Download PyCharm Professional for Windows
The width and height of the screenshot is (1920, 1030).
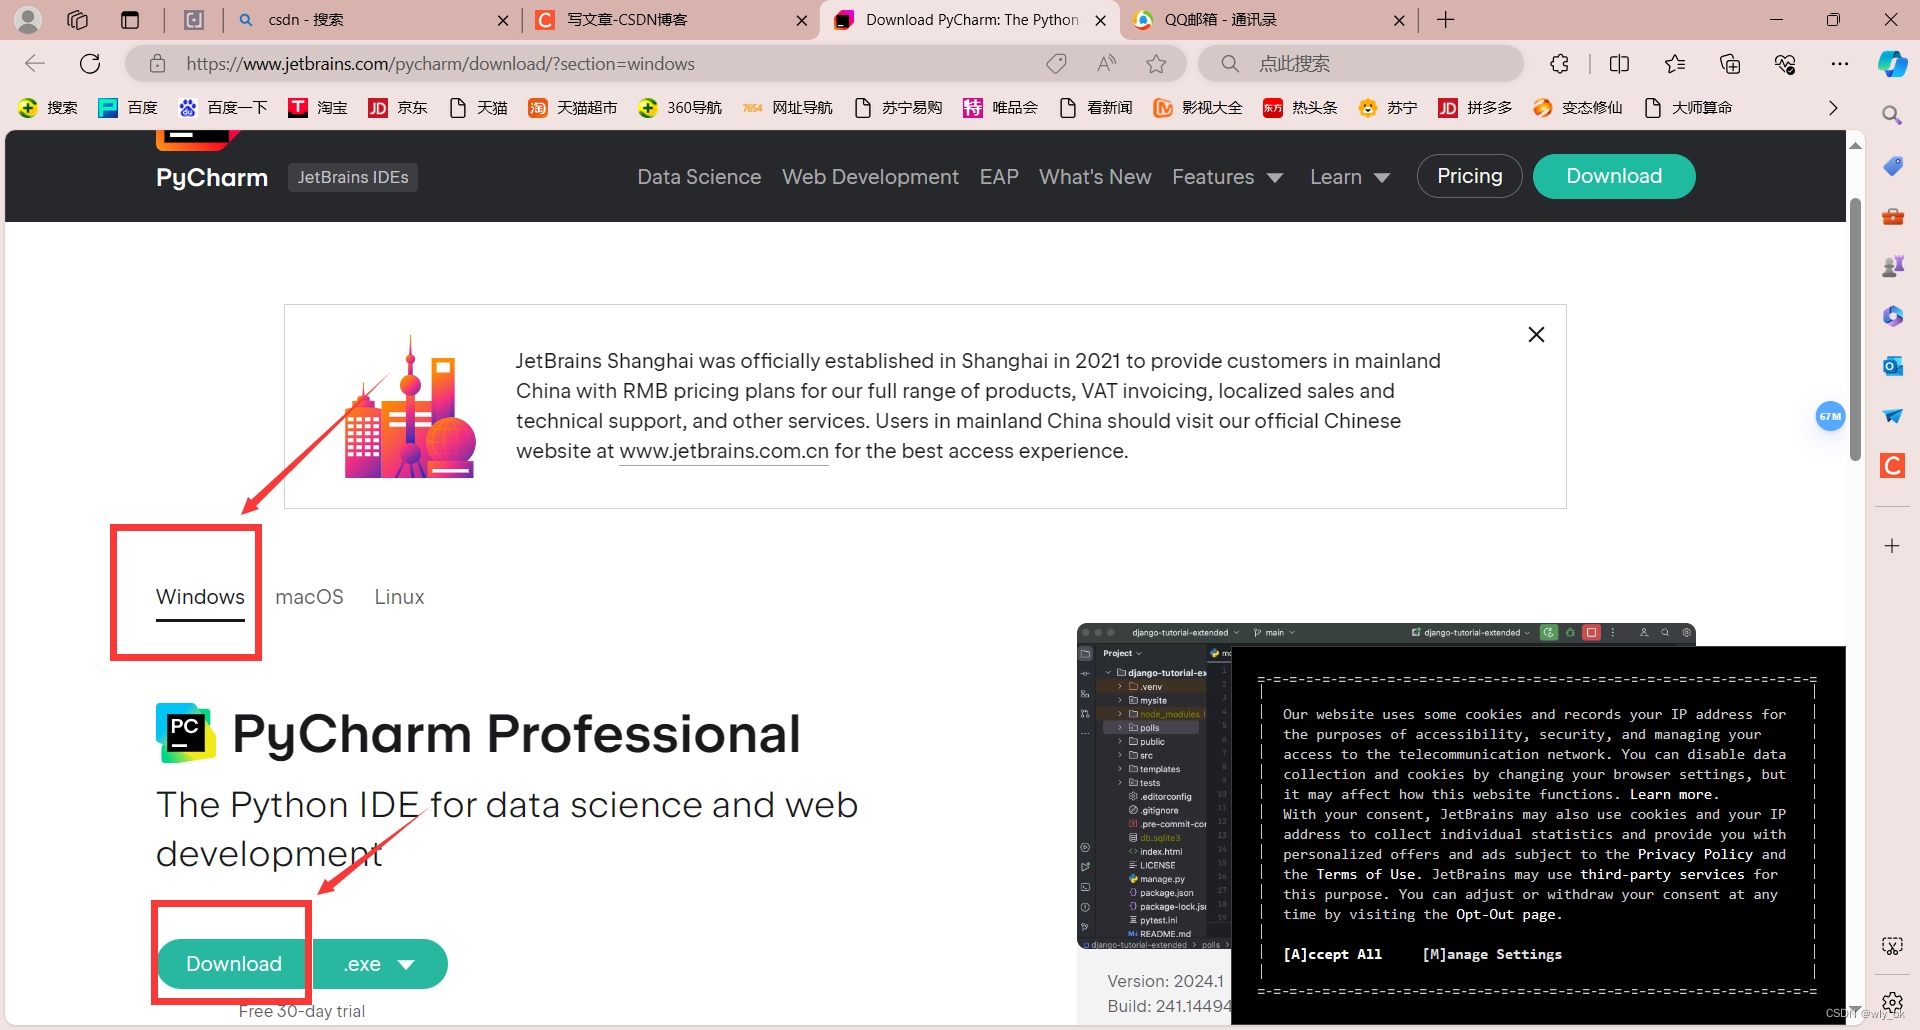point(234,964)
